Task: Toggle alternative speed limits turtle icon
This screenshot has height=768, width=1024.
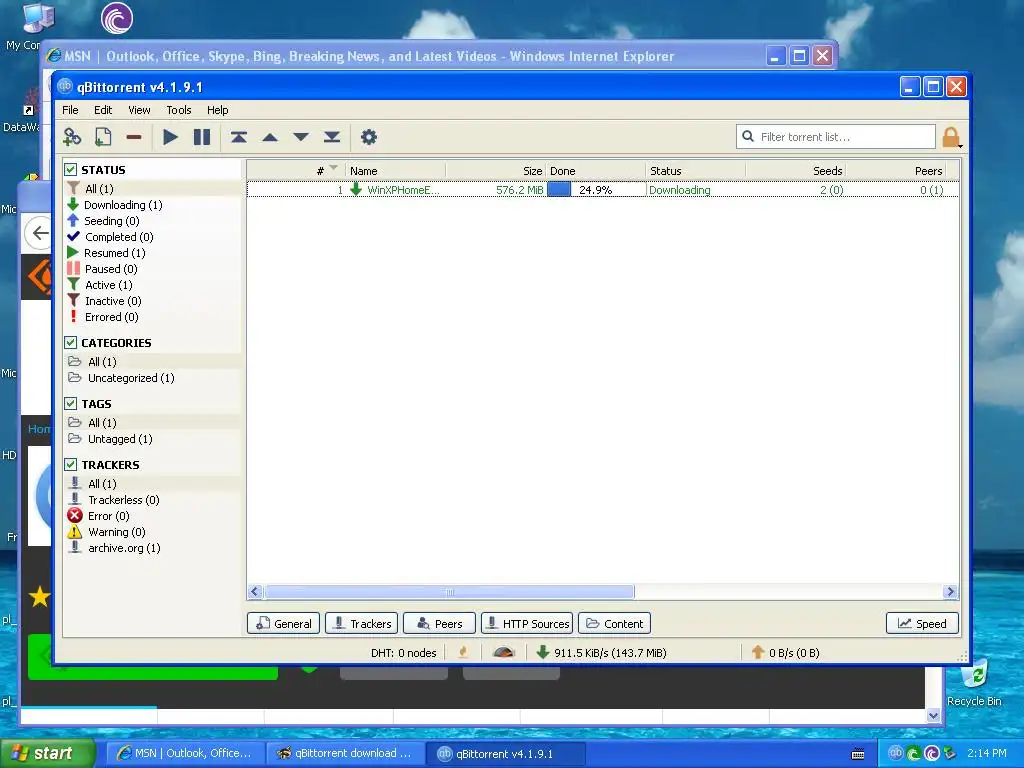Action: (504, 652)
